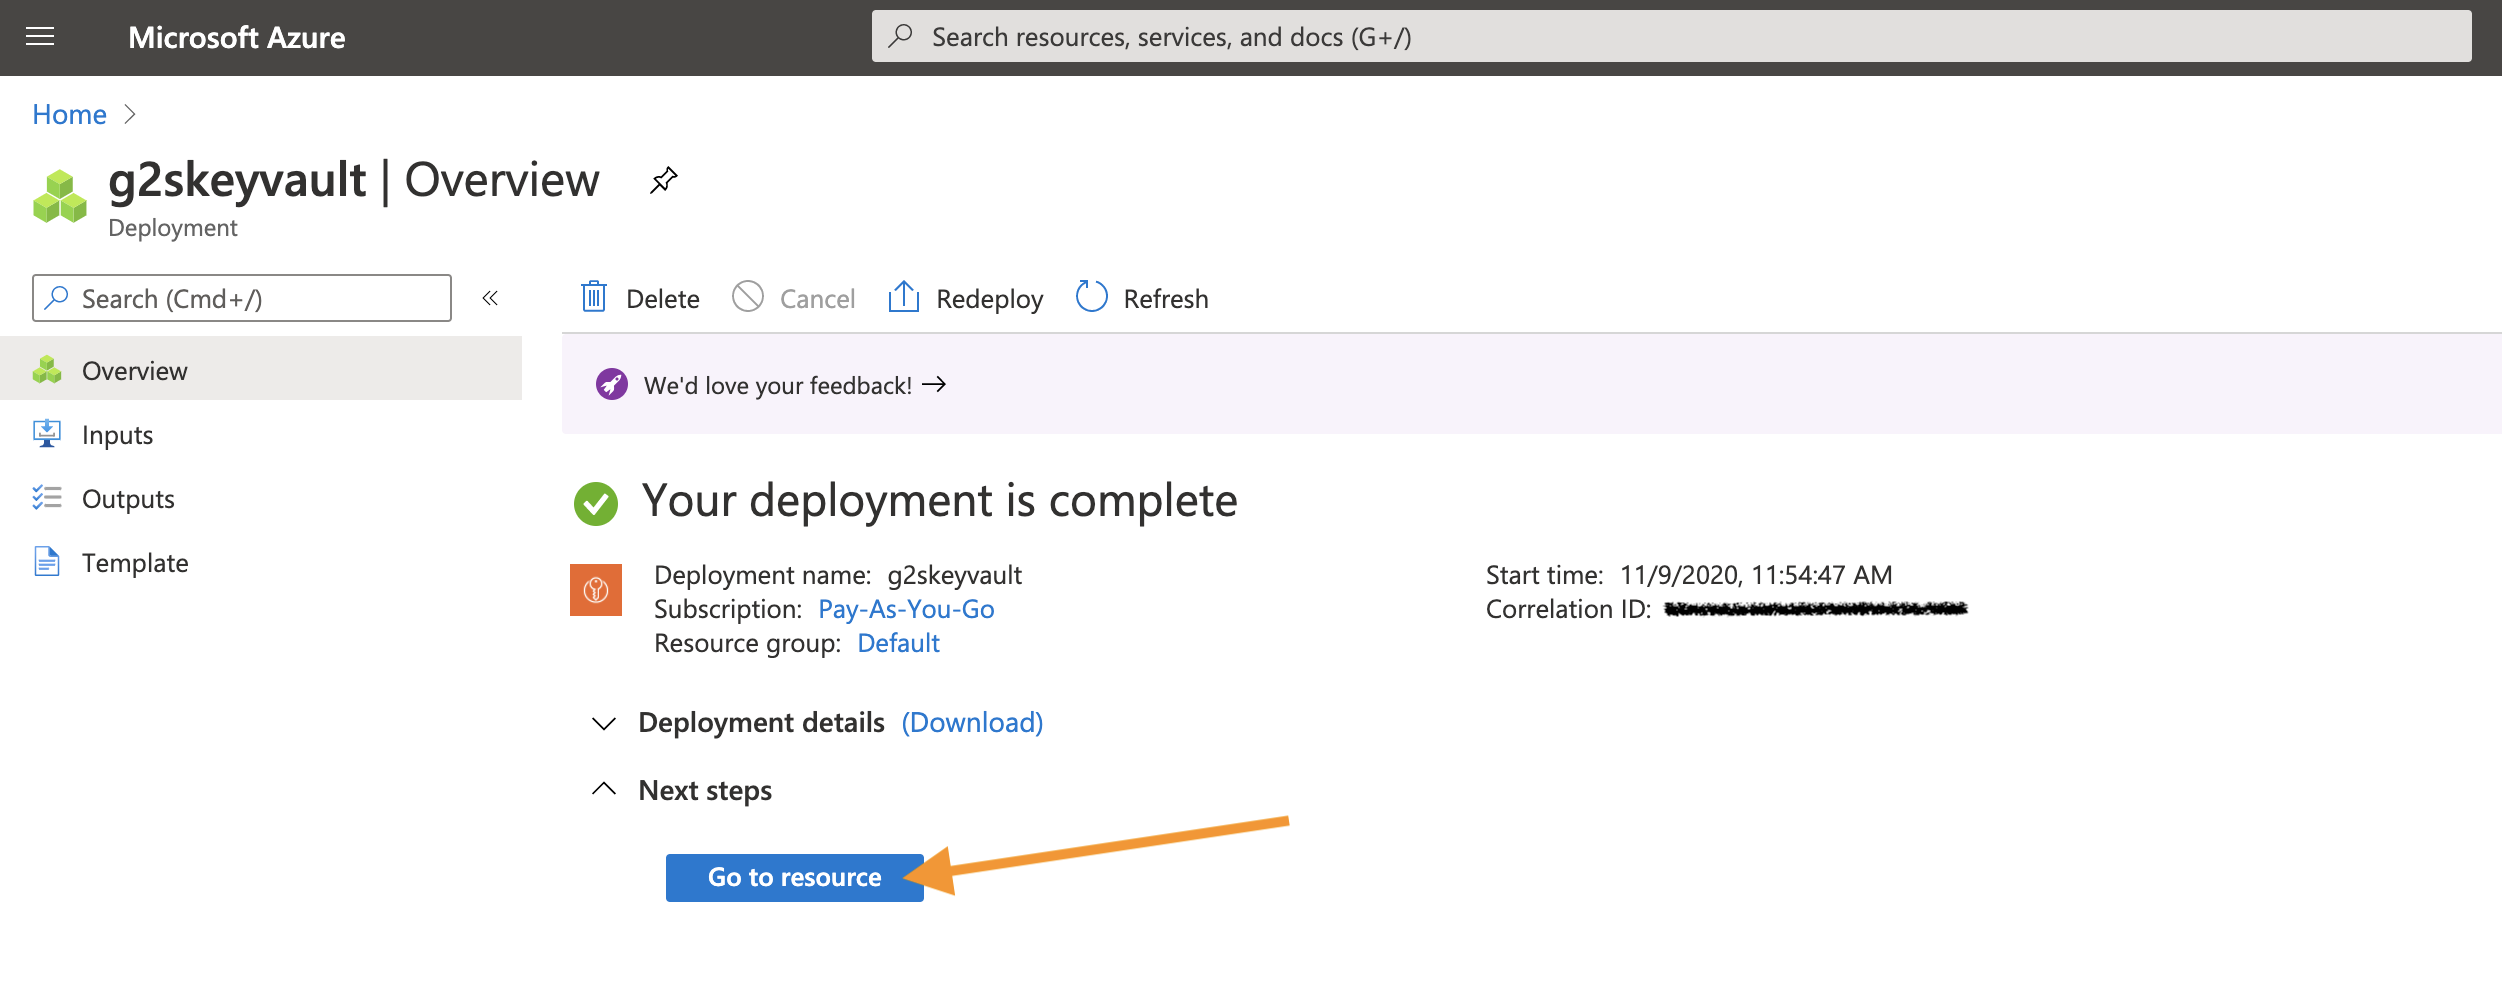Click the Inputs monitor icon
The width and height of the screenshot is (2502, 1002).
47,434
